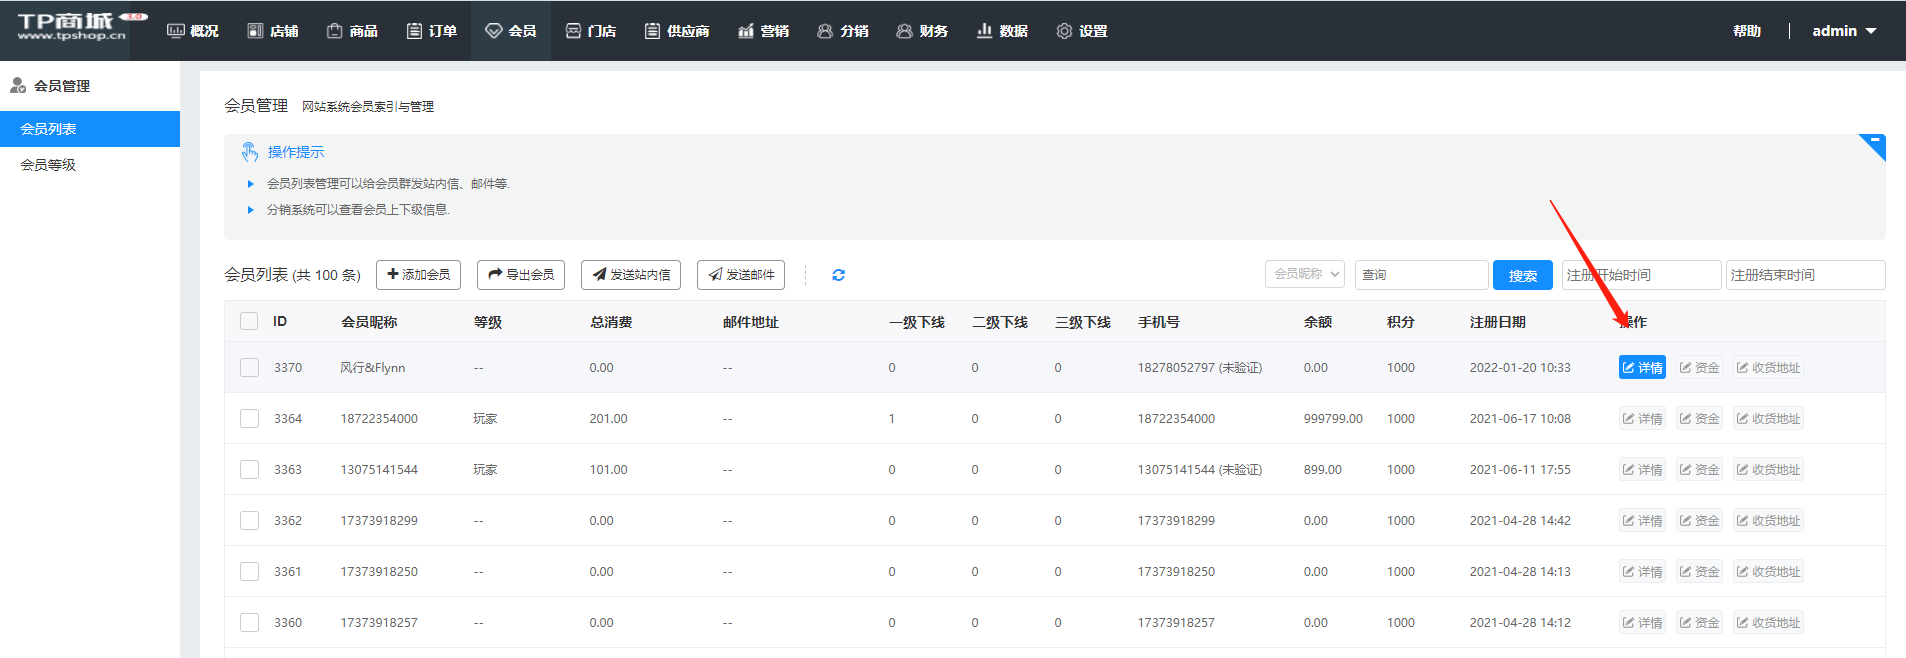Expand the 会员昵称 search field dropdown

coord(1305,274)
